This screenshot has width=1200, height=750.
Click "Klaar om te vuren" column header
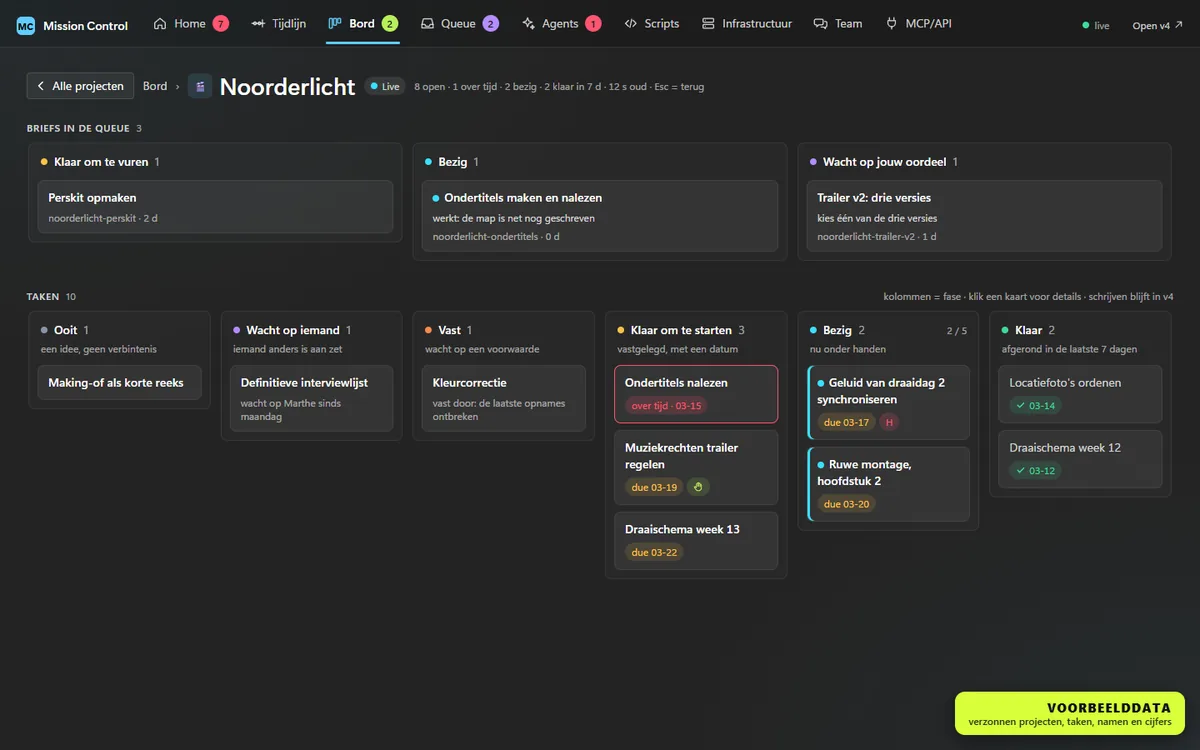pos(100,162)
